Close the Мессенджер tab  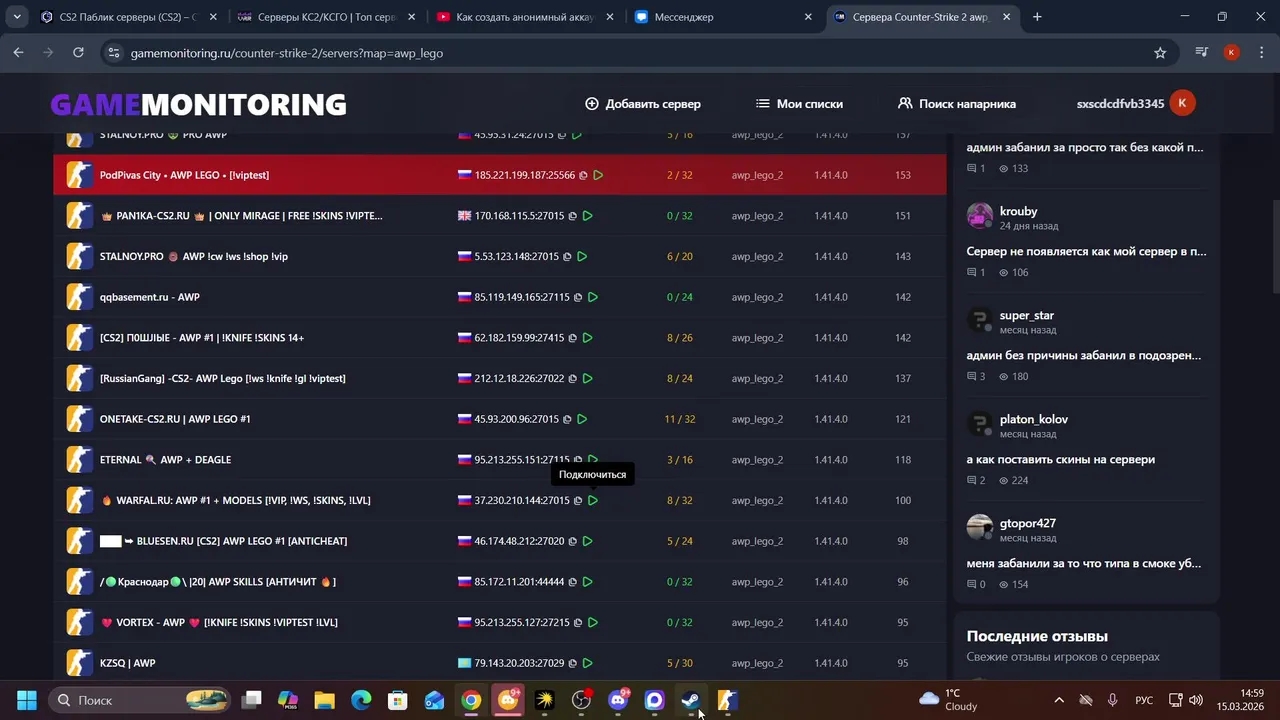click(x=807, y=17)
